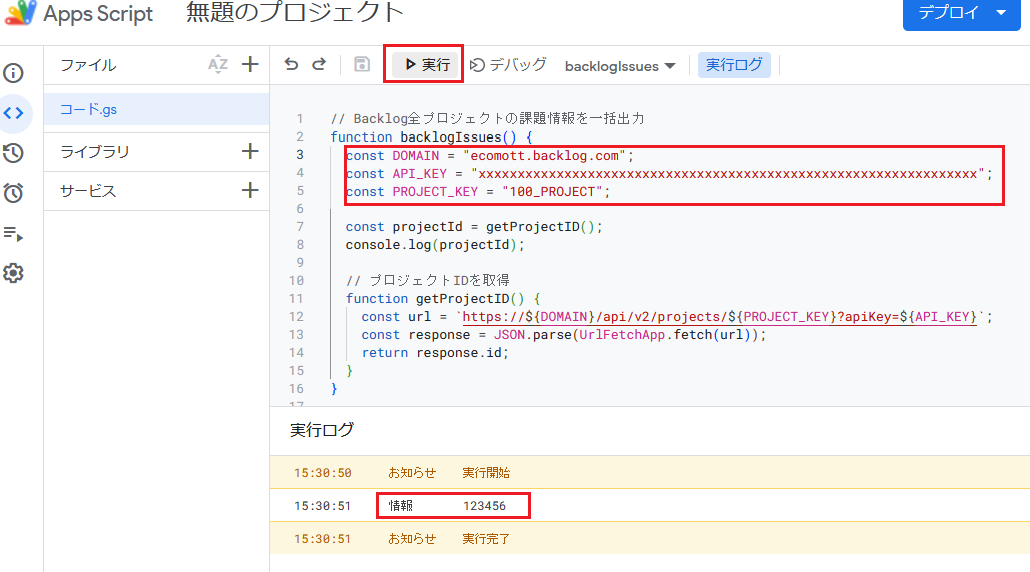Save the project with floppy icon

[x=362, y=64]
